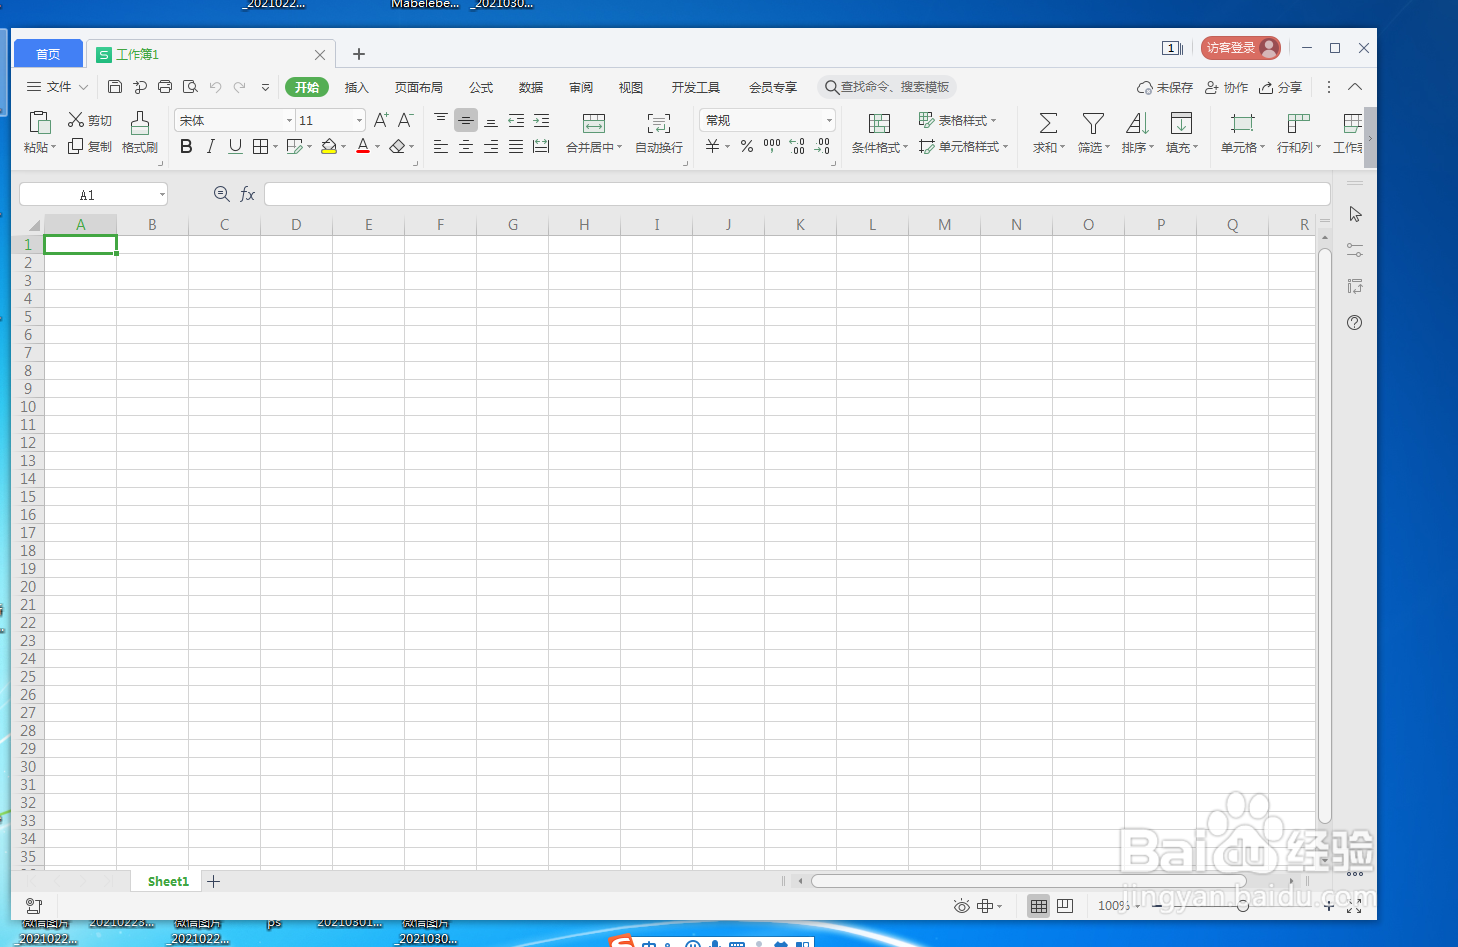Click the unsaved (未保存) cloud status
This screenshot has height=947, width=1458.
(1165, 87)
